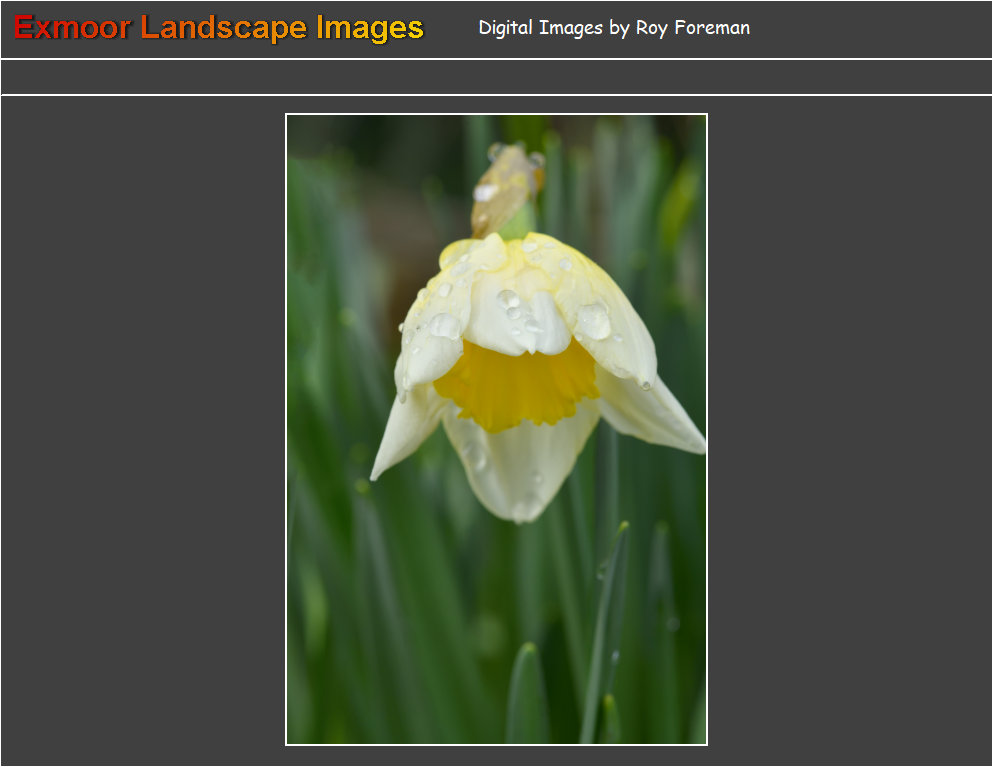Click the empty navigation bar below the header
This screenshot has width=993, height=767.
click(x=496, y=77)
